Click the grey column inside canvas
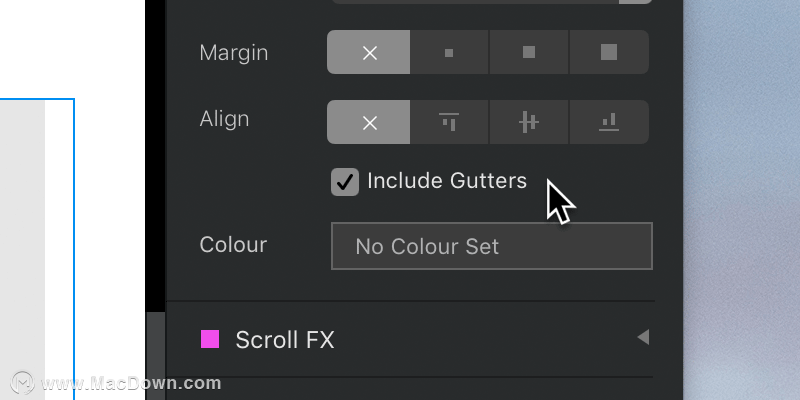This screenshot has width=800, height=400. tap(22, 249)
